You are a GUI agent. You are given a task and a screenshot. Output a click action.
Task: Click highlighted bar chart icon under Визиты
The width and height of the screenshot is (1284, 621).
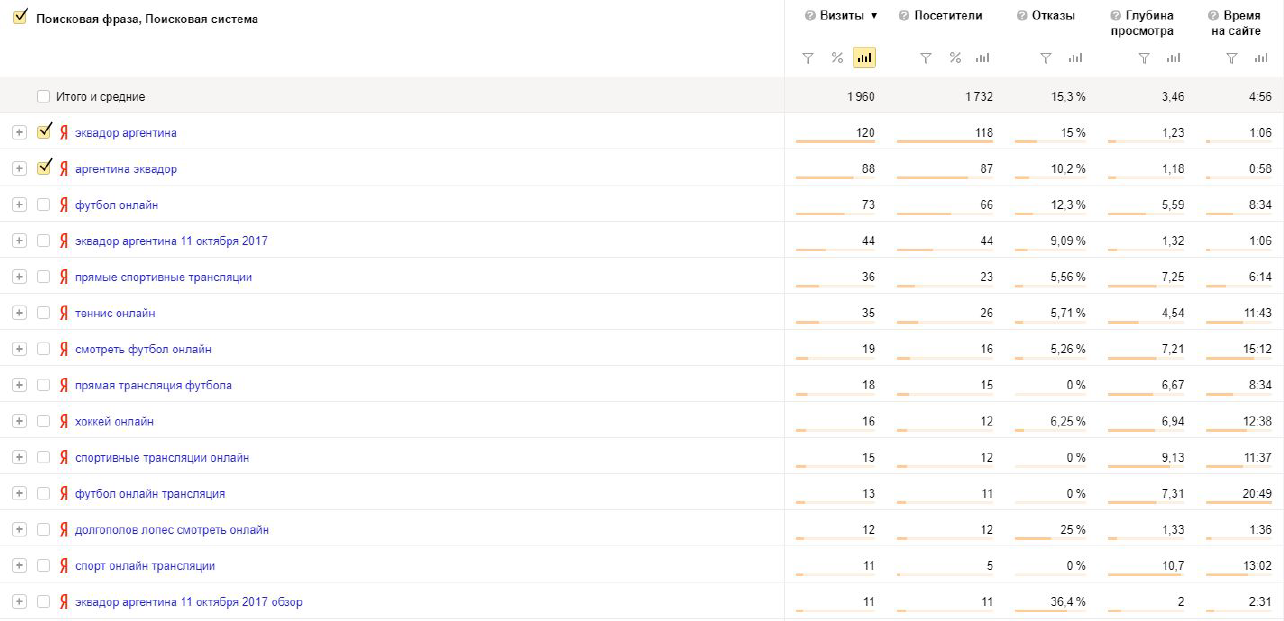pos(864,58)
